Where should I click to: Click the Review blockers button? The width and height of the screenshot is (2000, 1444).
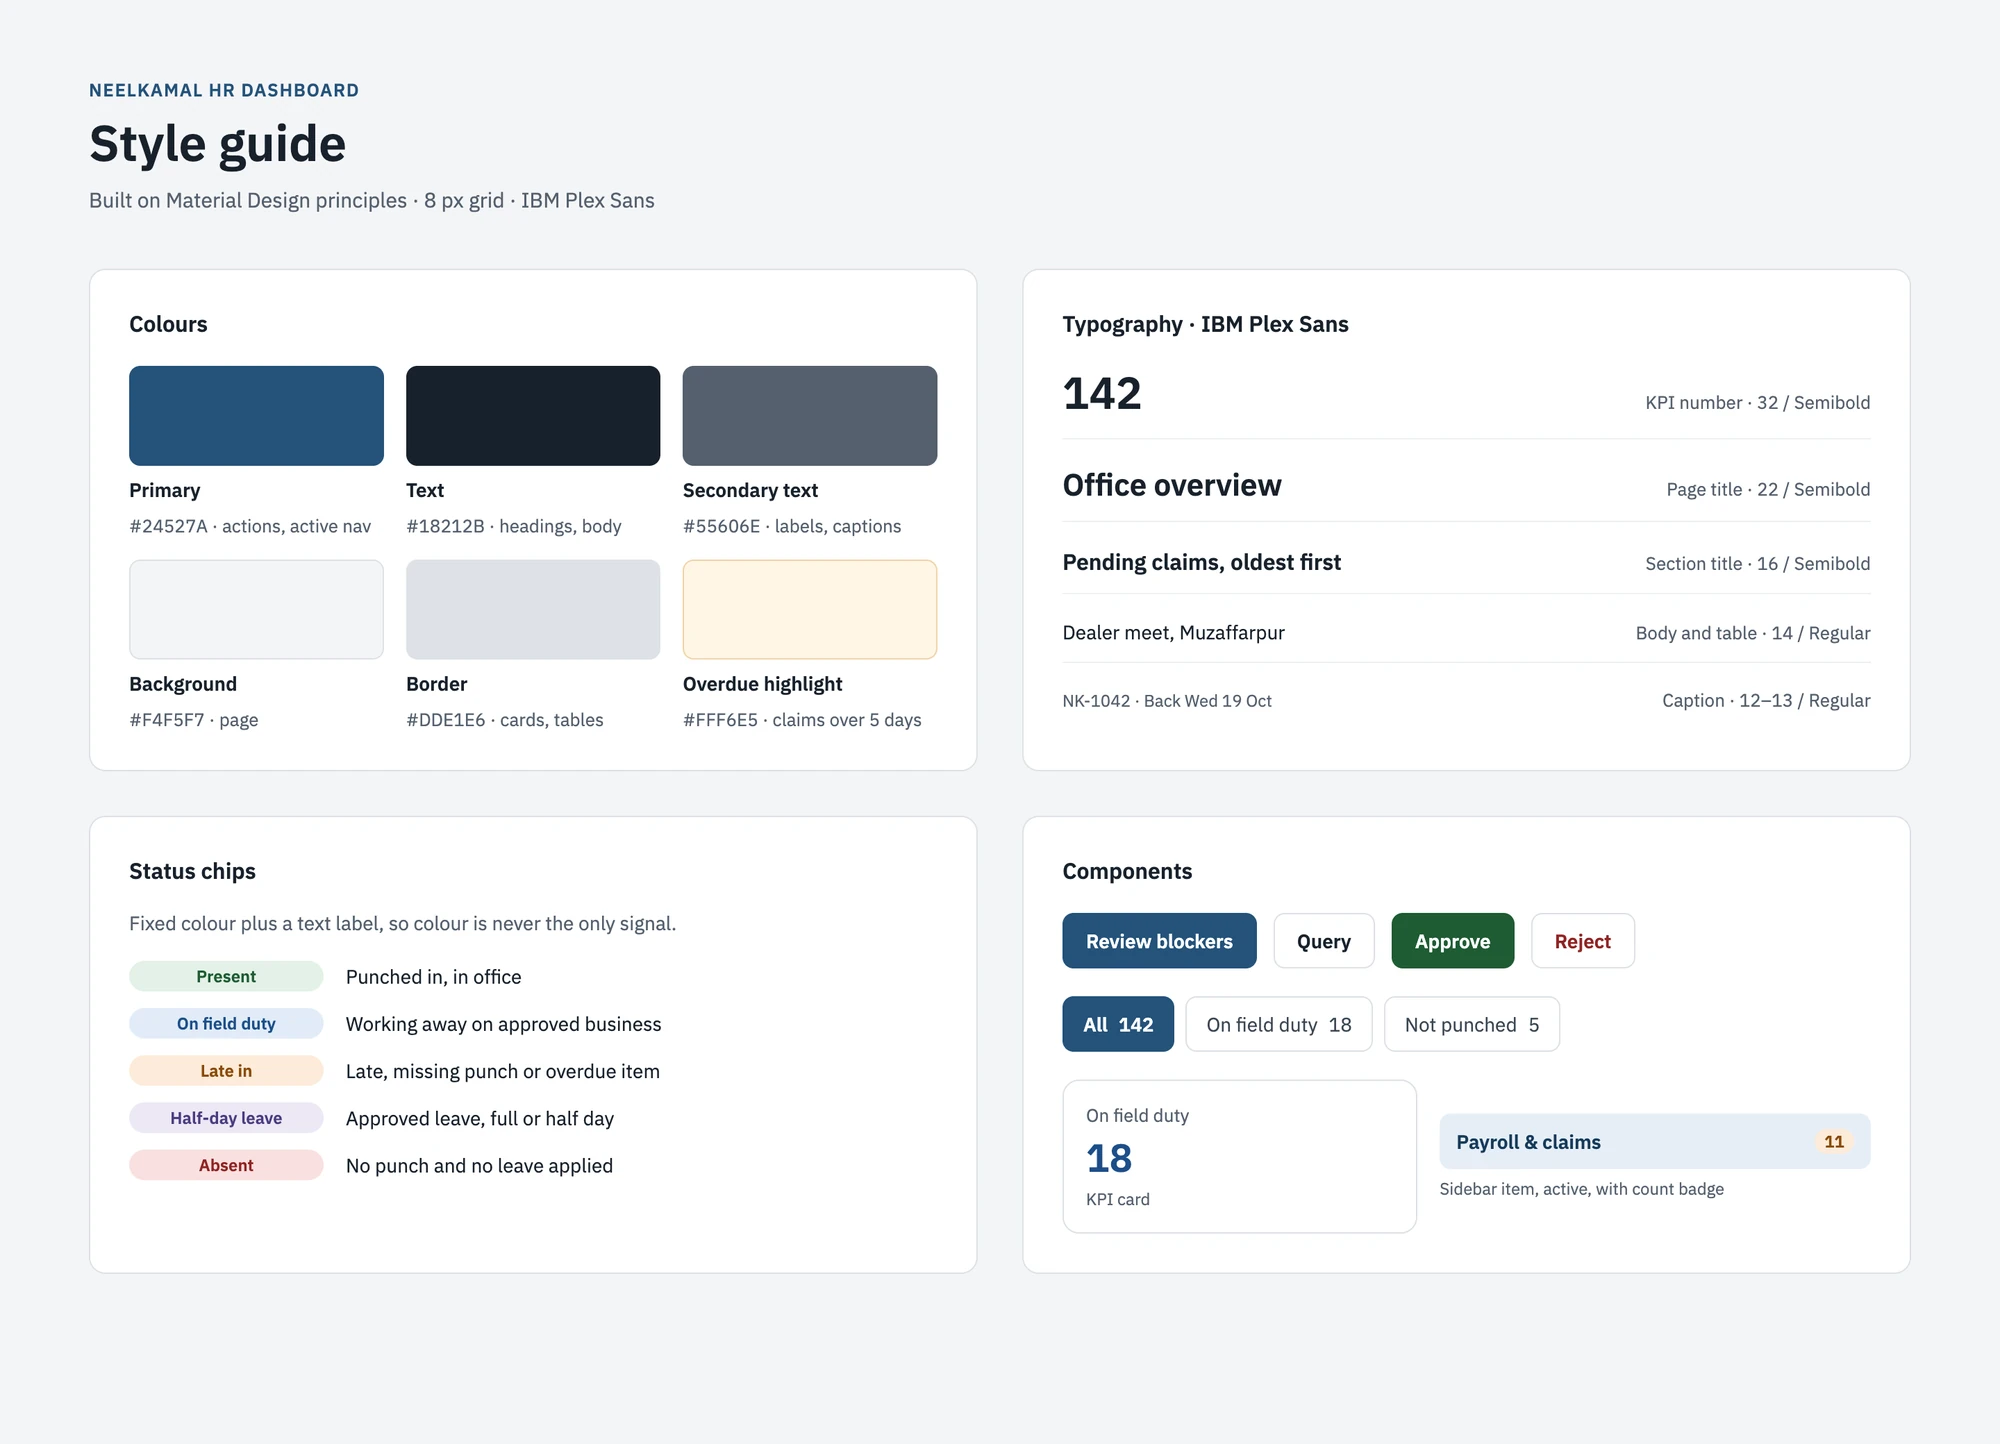tap(1159, 941)
